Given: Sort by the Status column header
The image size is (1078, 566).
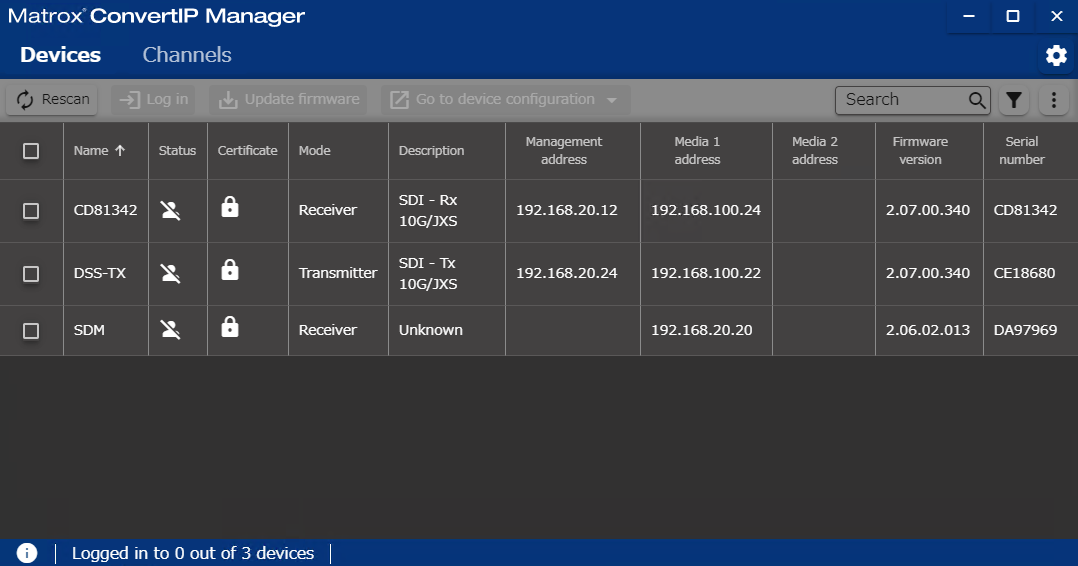Looking at the screenshot, I should click(177, 151).
